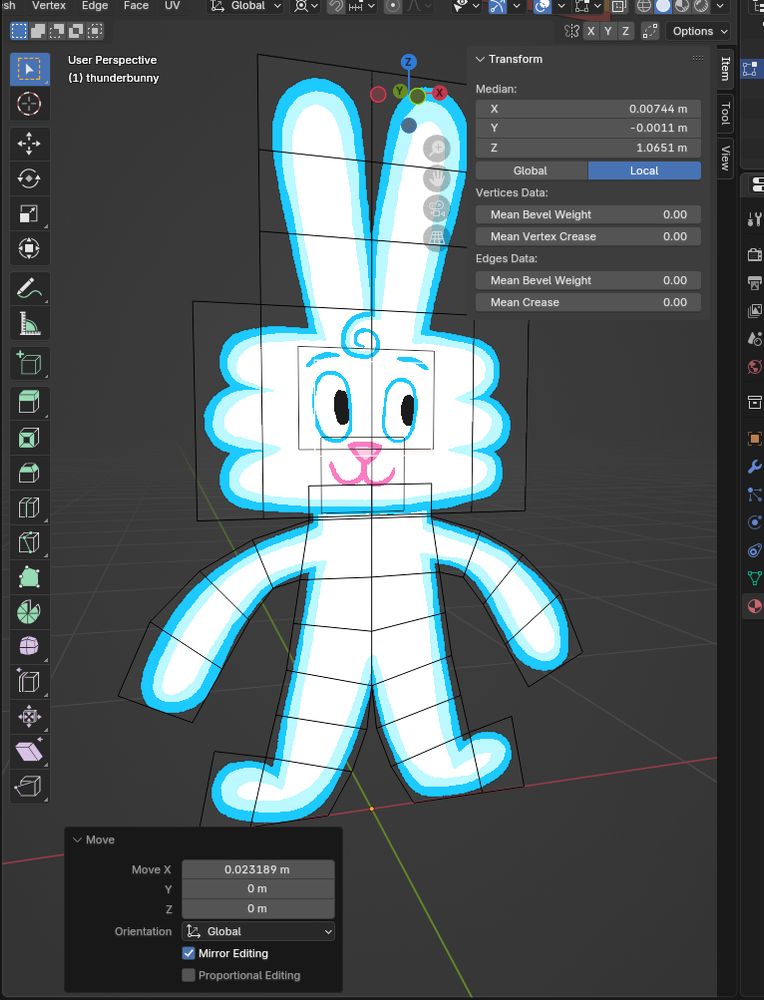This screenshot has height=1000, width=764.
Task: Toggle Auto Merge vertices icon
Action: point(650,31)
